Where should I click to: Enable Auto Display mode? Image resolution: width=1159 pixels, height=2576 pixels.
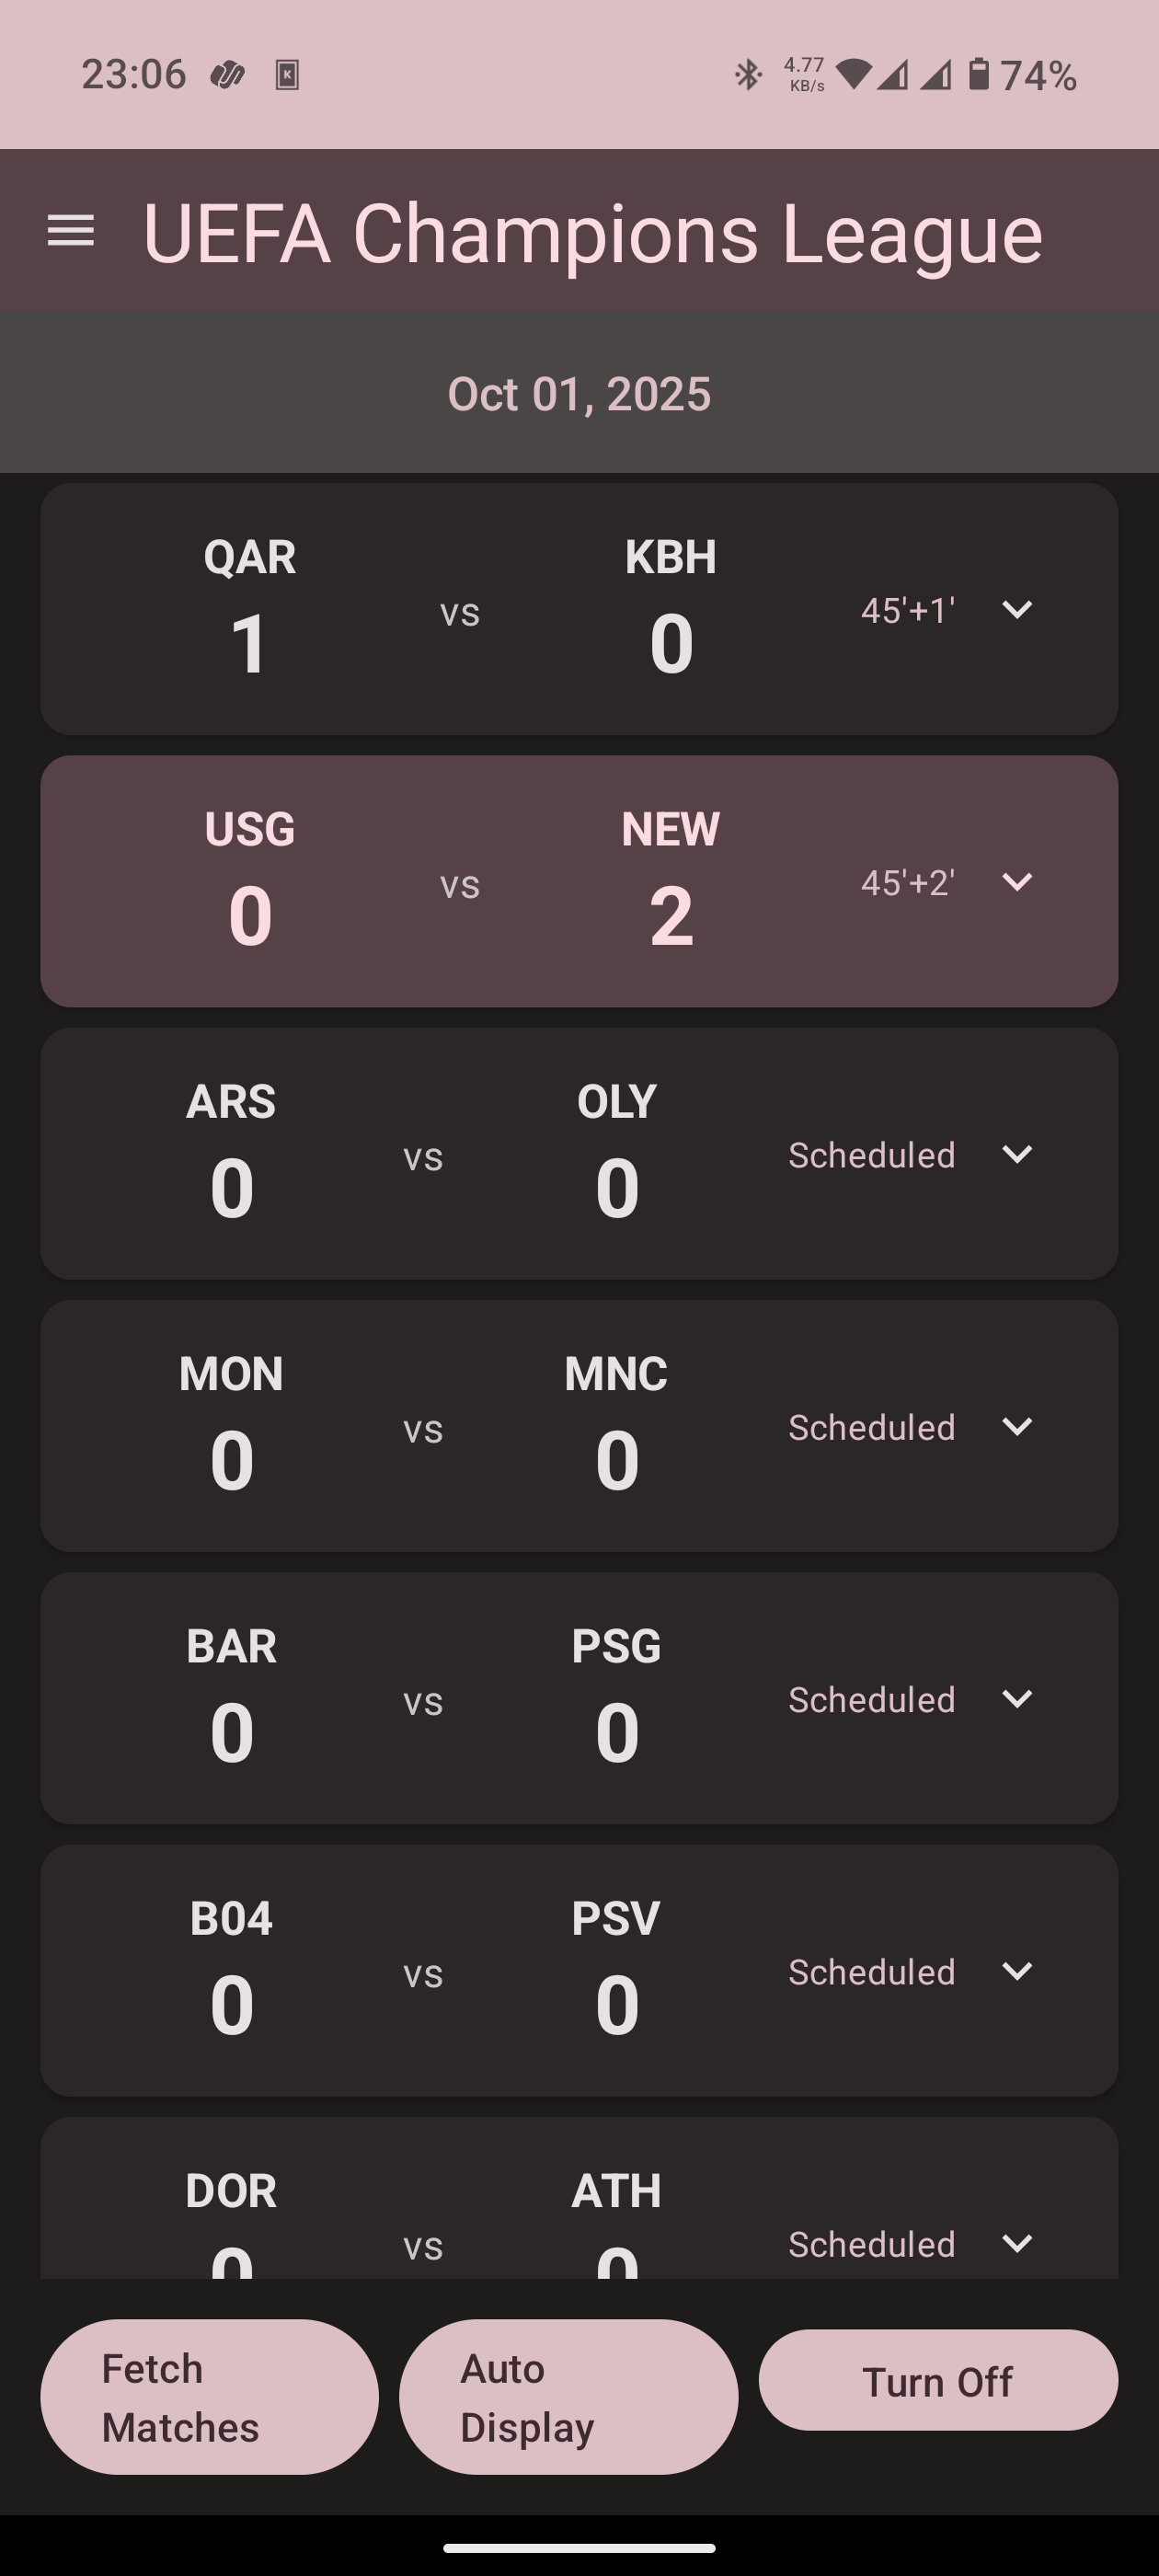tap(568, 2397)
